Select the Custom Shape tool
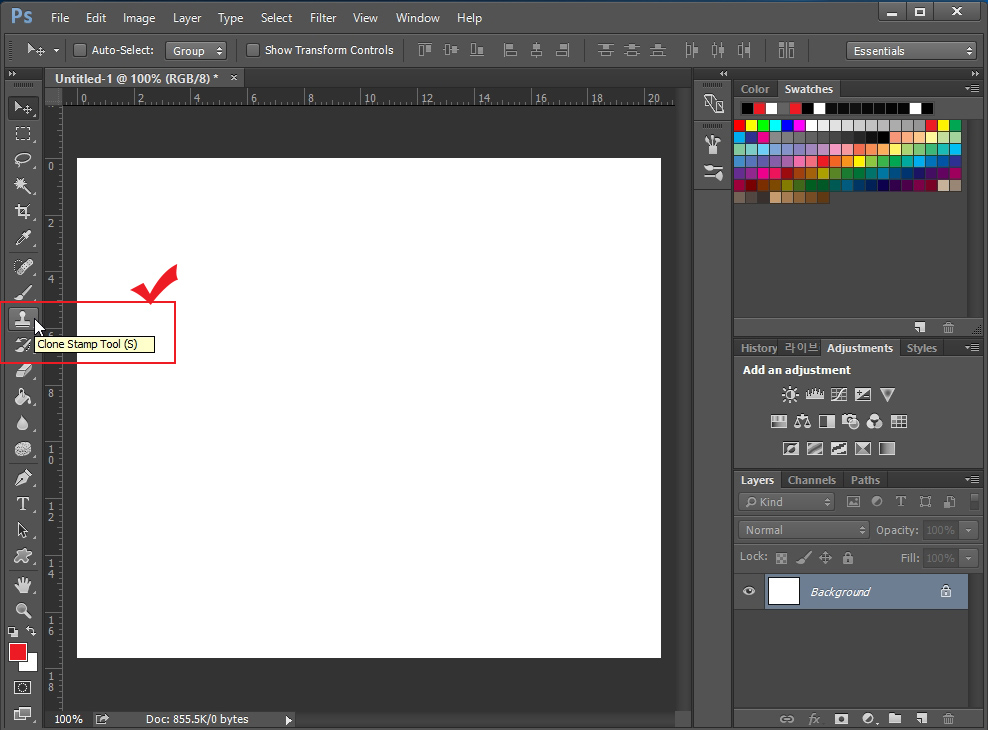This screenshot has height=730, width=988. [23, 556]
